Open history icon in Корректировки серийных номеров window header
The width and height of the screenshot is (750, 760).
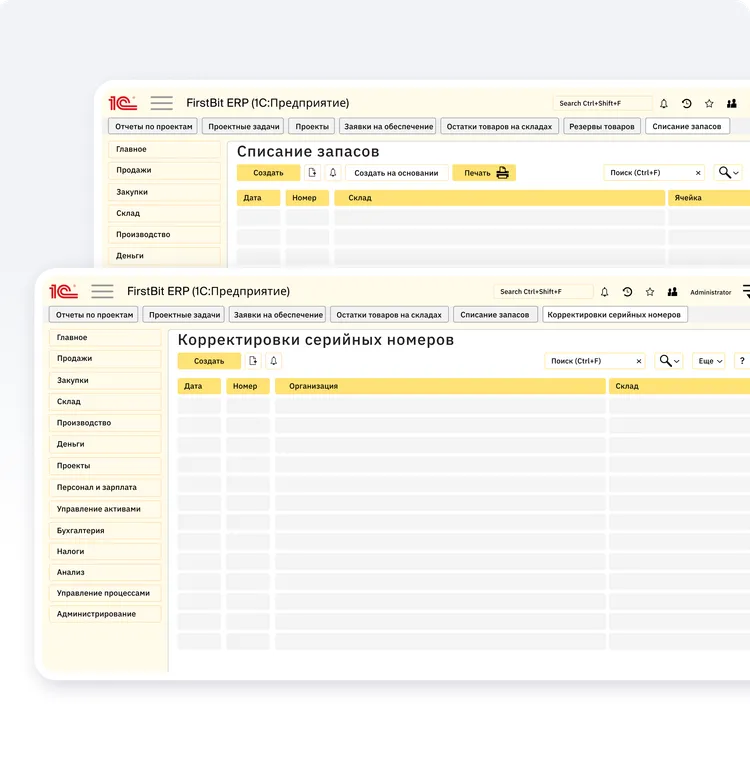click(627, 292)
